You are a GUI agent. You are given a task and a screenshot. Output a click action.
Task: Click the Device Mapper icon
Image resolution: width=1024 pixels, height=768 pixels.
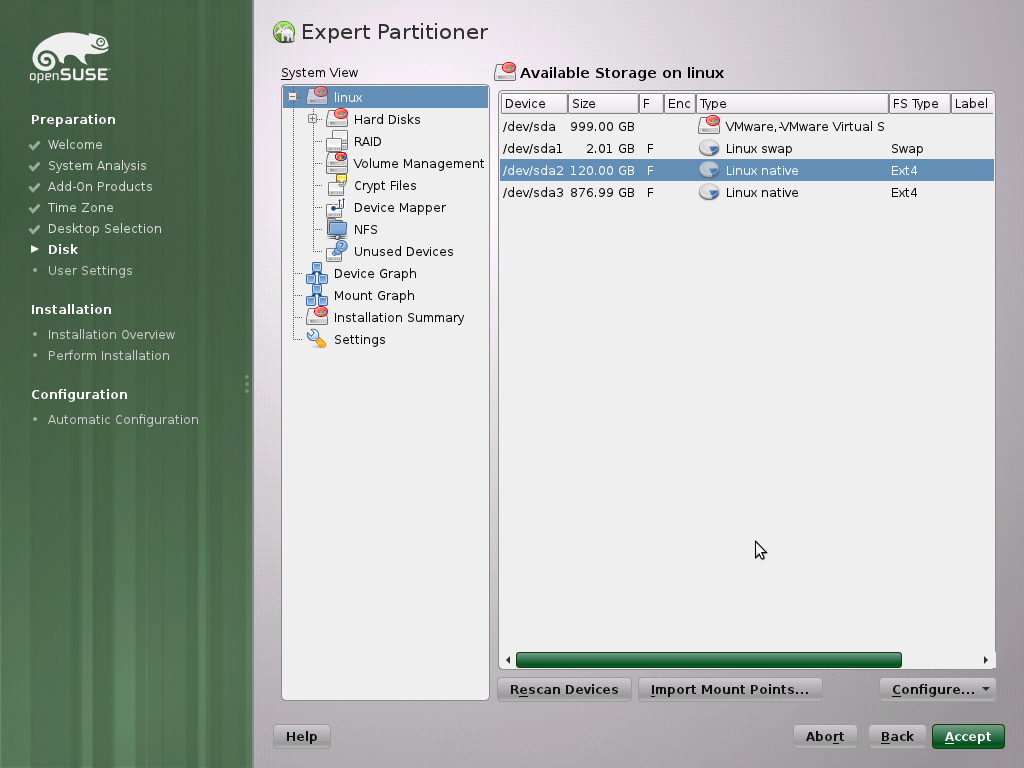[x=337, y=208]
